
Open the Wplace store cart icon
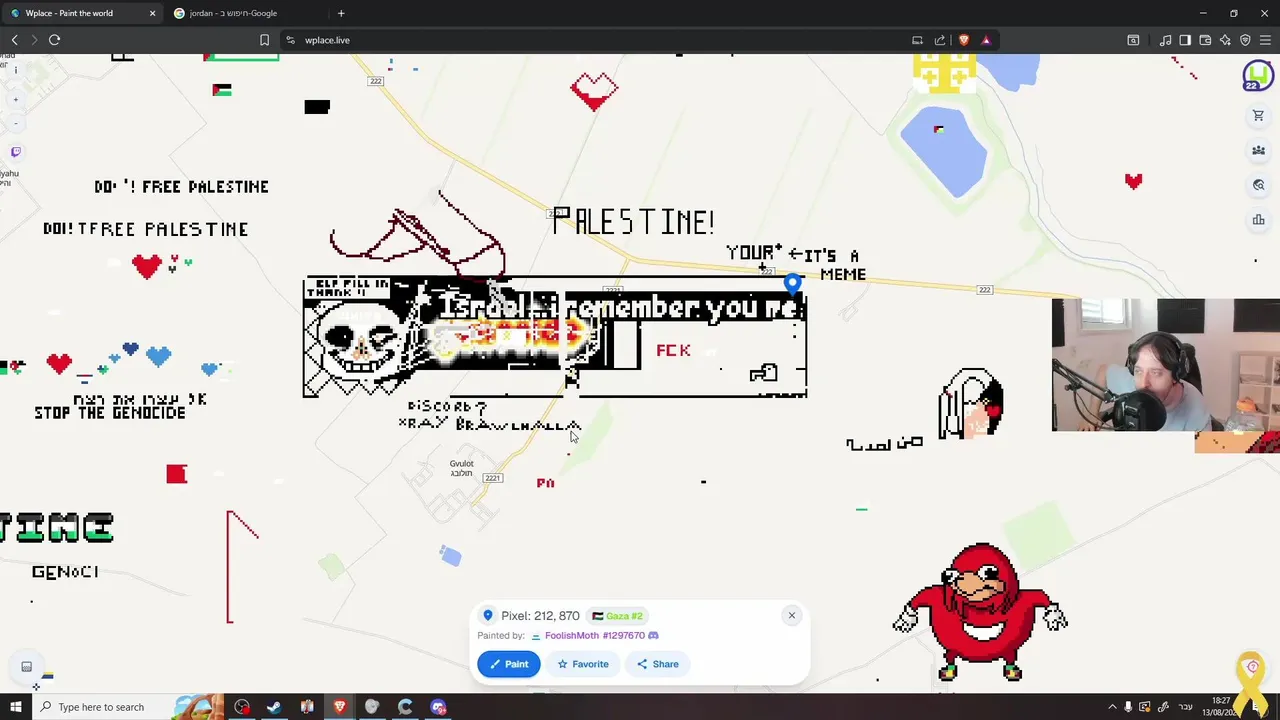(x=1258, y=116)
